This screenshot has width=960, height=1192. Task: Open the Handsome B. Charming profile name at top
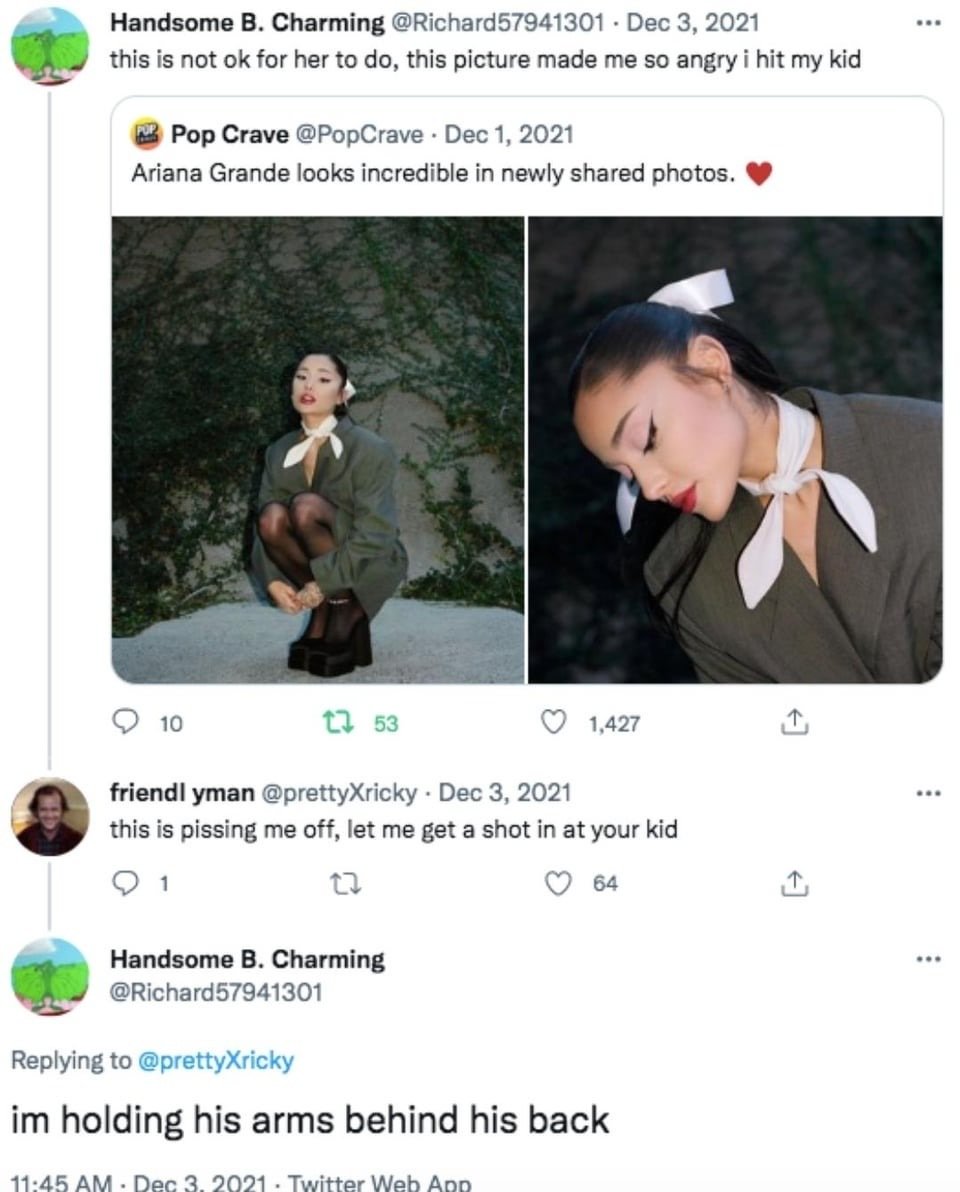tap(247, 23)
